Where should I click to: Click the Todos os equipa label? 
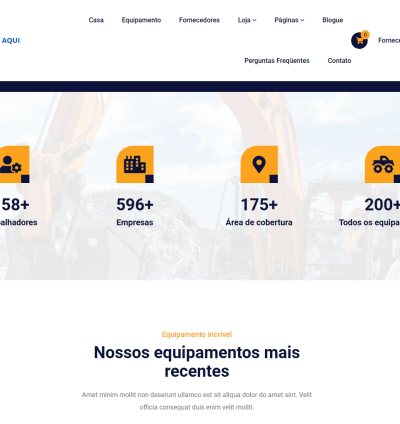click(x=369, y=222)
